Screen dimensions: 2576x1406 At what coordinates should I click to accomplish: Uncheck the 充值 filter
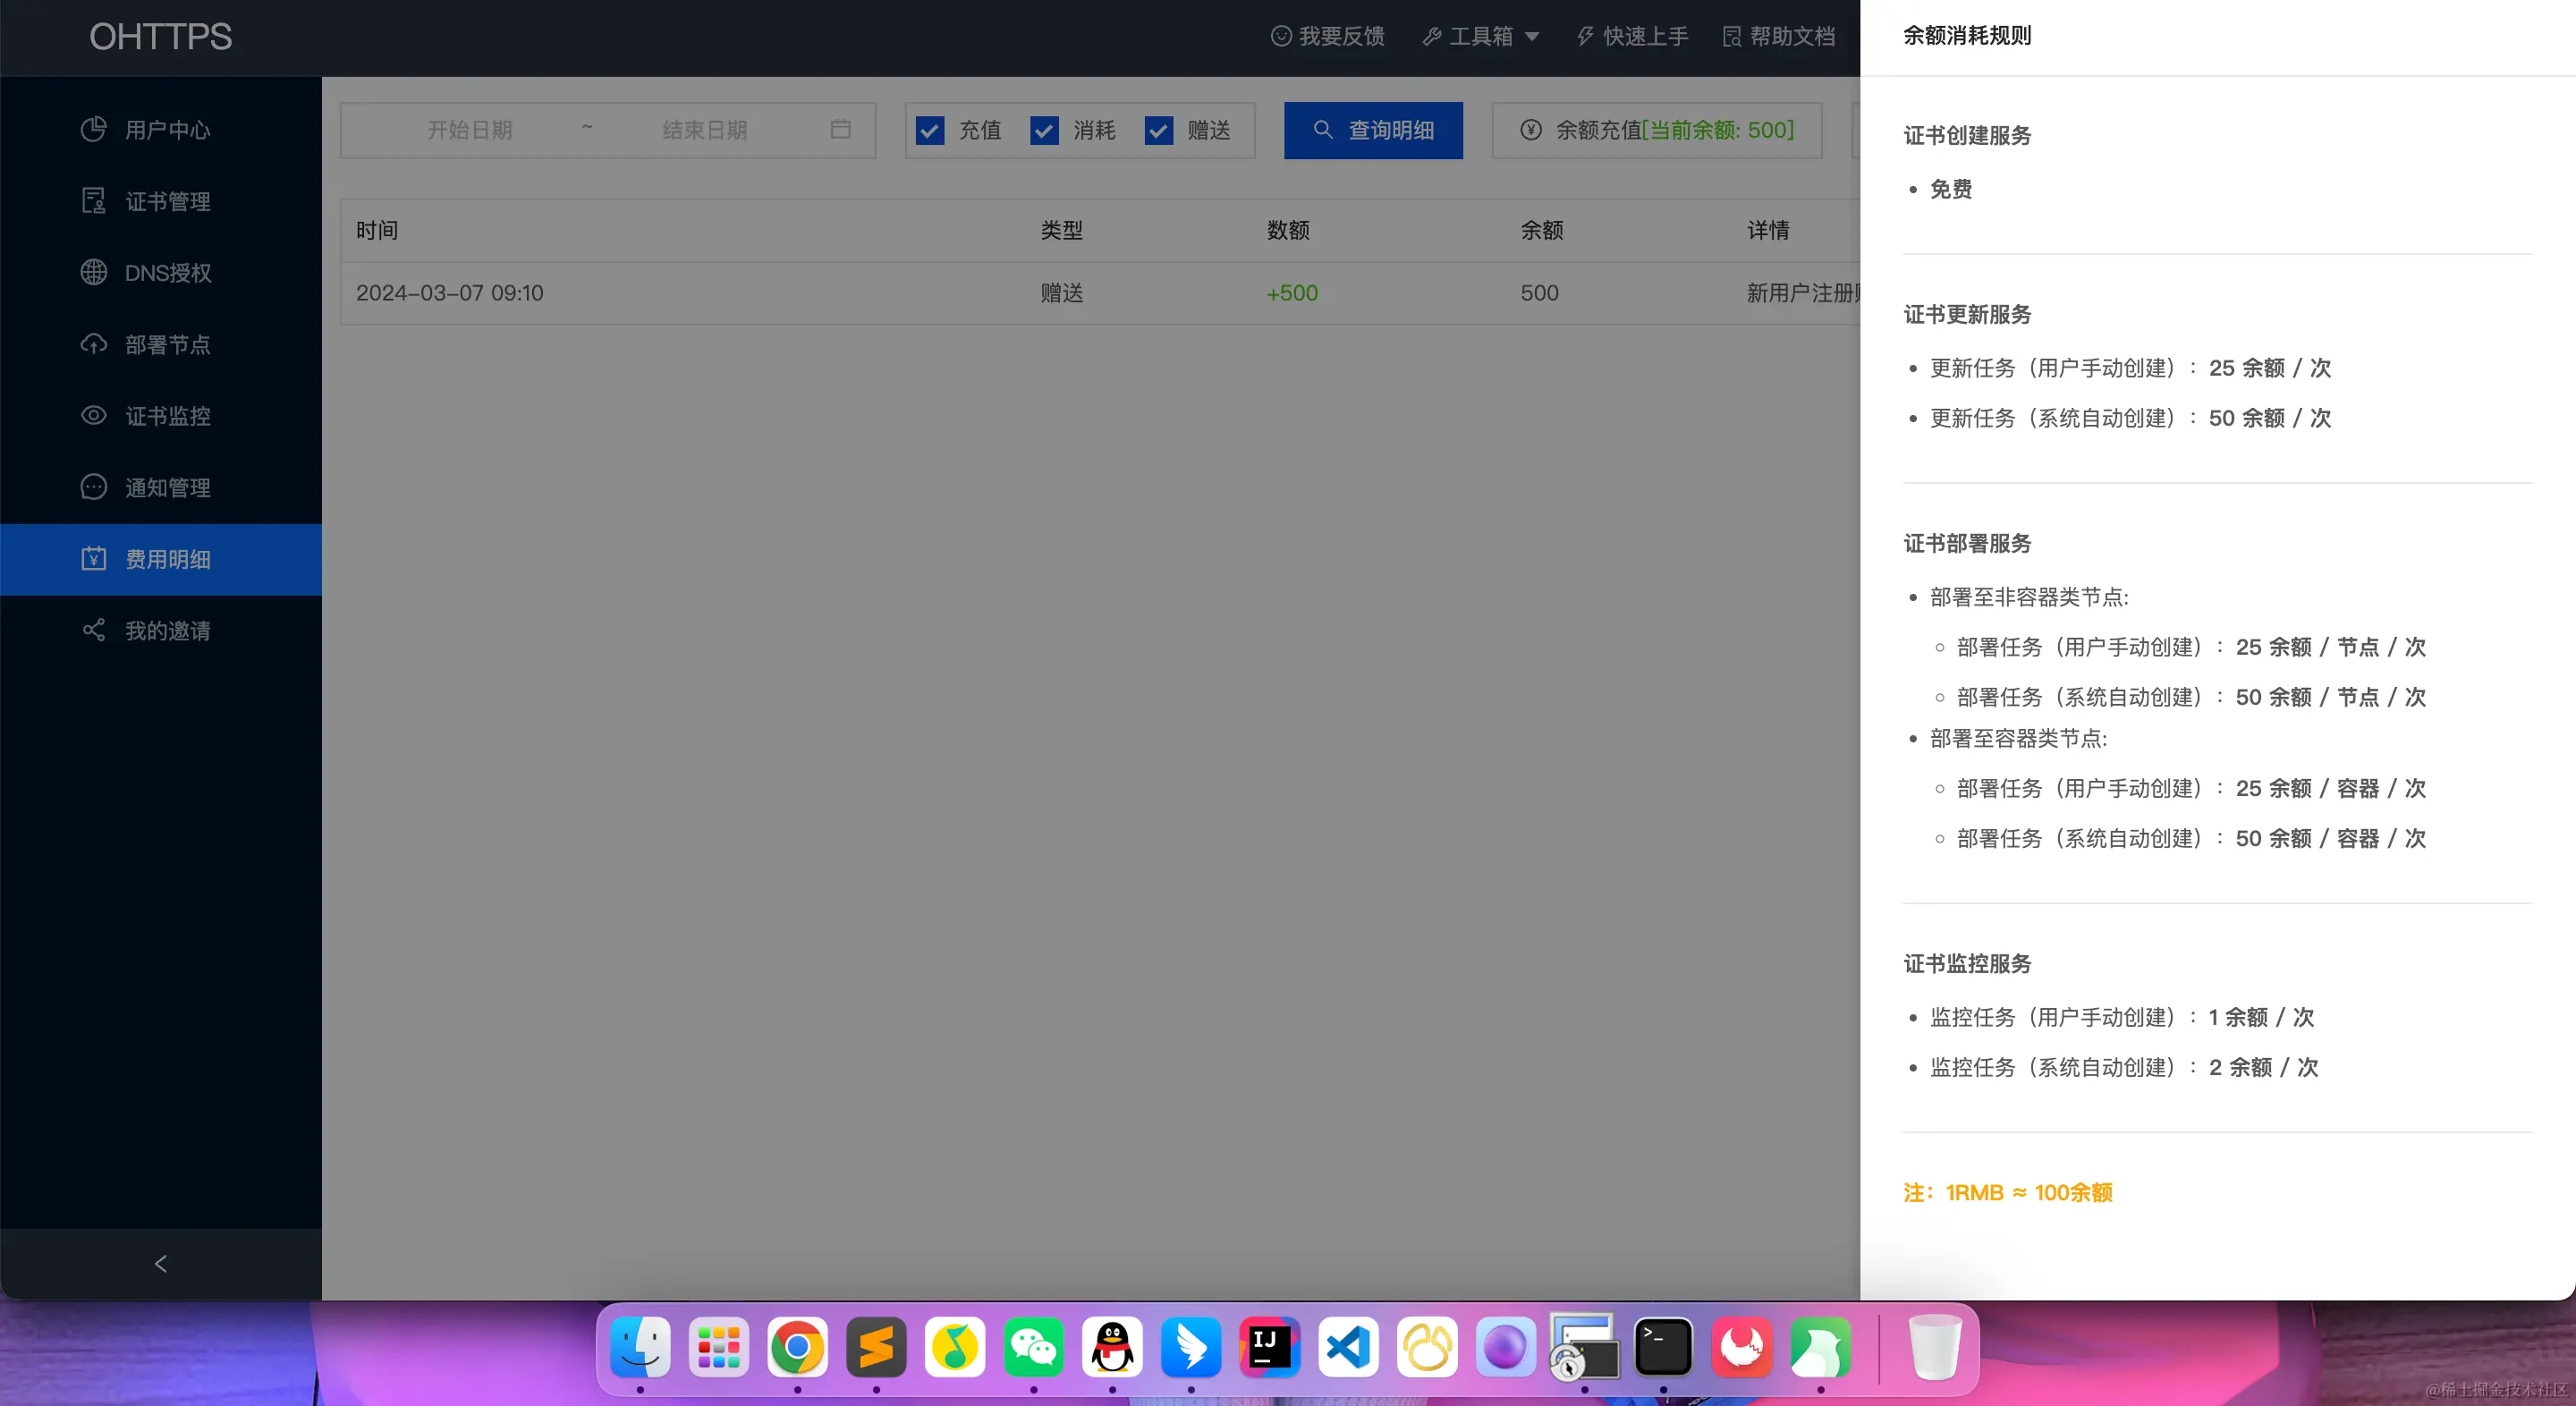coord(930,130)
